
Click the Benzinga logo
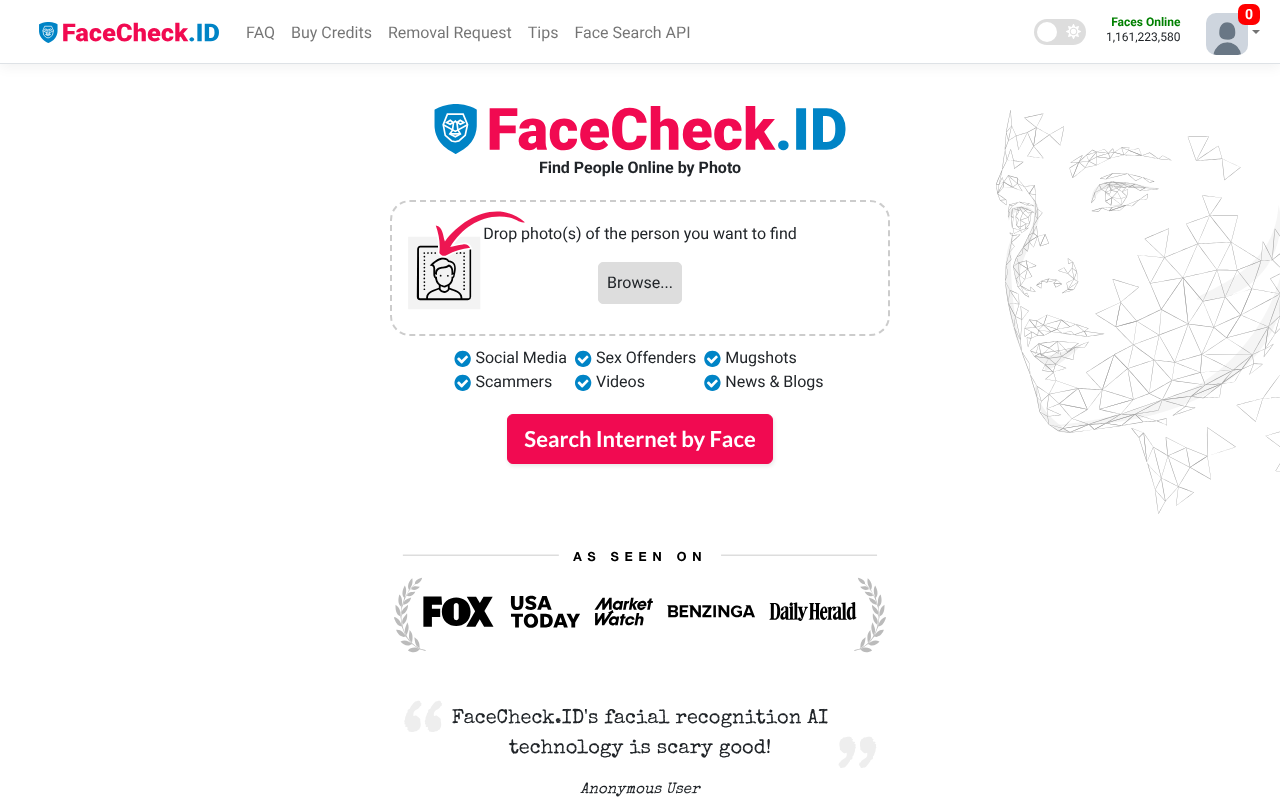[x=711, y=612]
